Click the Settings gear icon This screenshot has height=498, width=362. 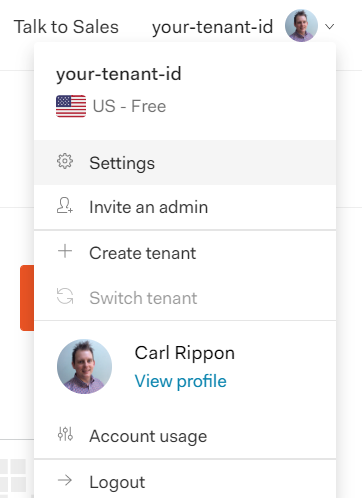click(65, 161)
